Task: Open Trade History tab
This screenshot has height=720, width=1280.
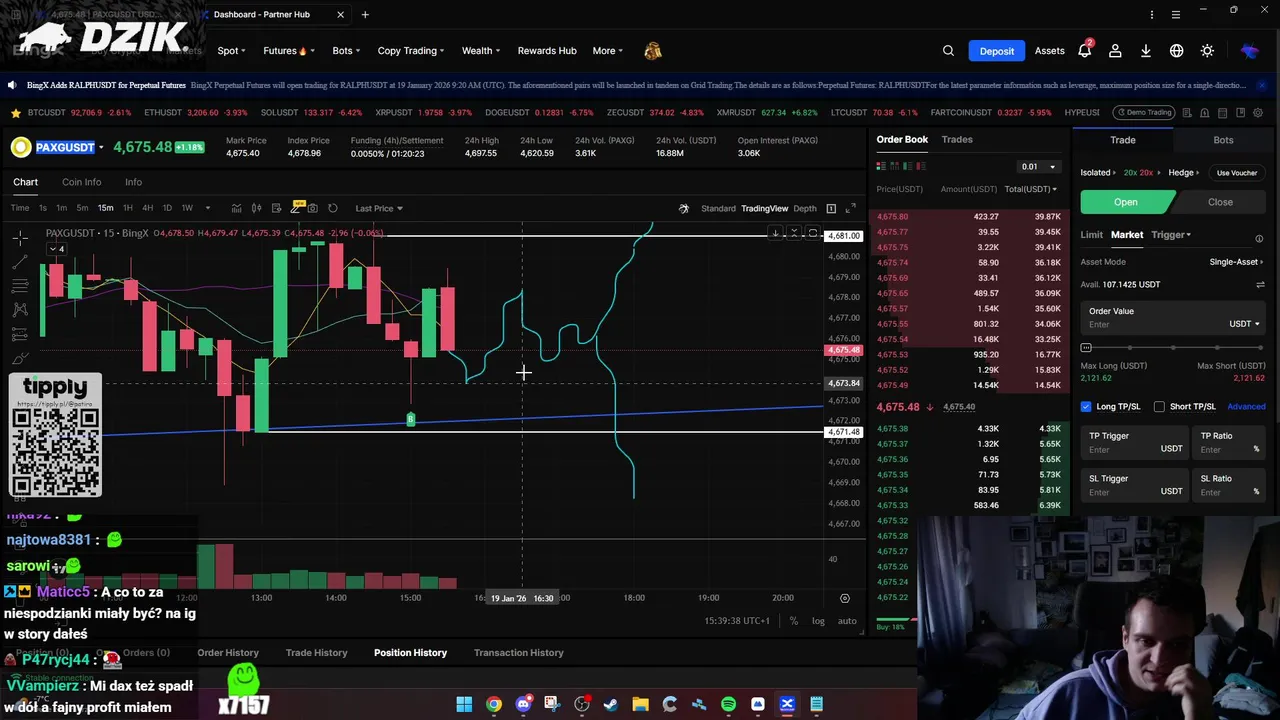Action: pos(316,653)
